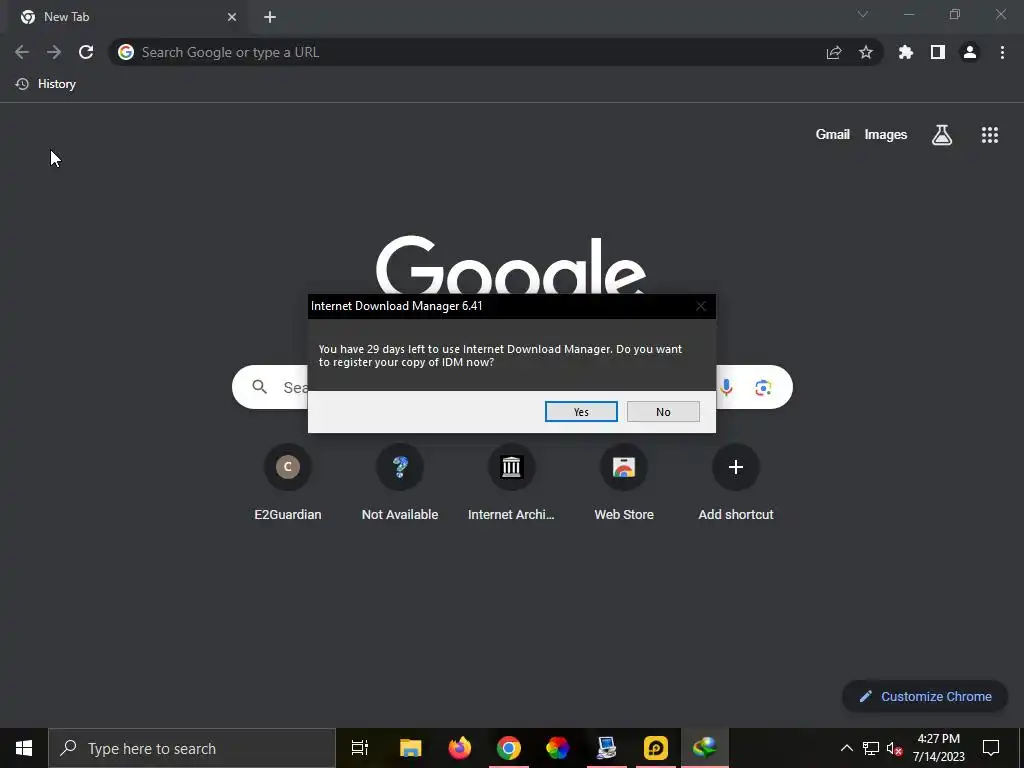1024x768 pixels.
Task: Open the computer-monitor app on taskbar
Action: pos(607,748)
